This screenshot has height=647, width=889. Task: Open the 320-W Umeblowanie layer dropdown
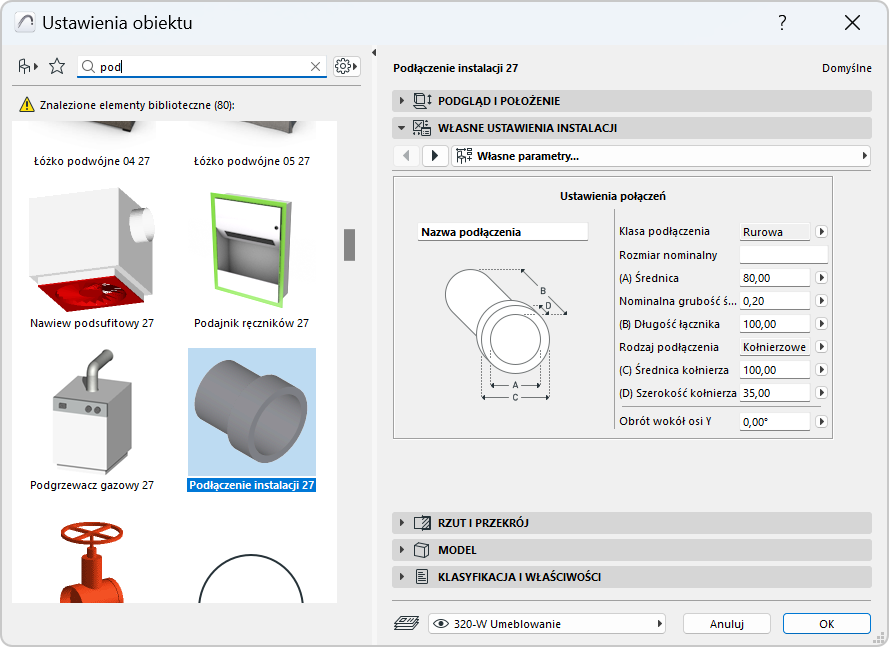click(547, 624)
